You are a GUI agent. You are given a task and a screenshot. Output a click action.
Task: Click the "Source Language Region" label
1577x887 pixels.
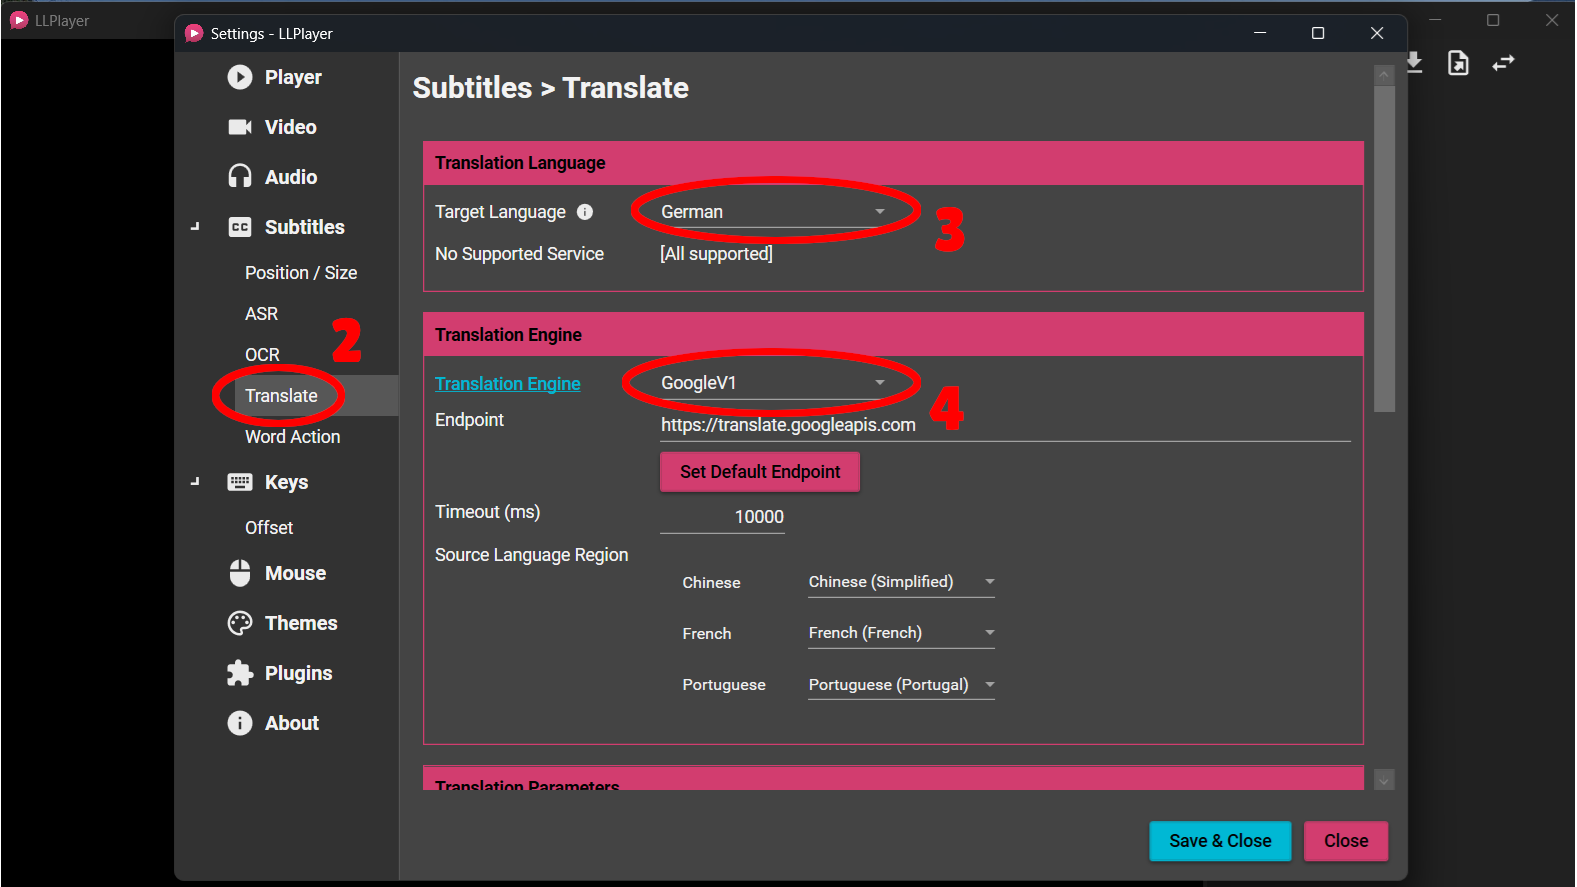pos(532,555)
